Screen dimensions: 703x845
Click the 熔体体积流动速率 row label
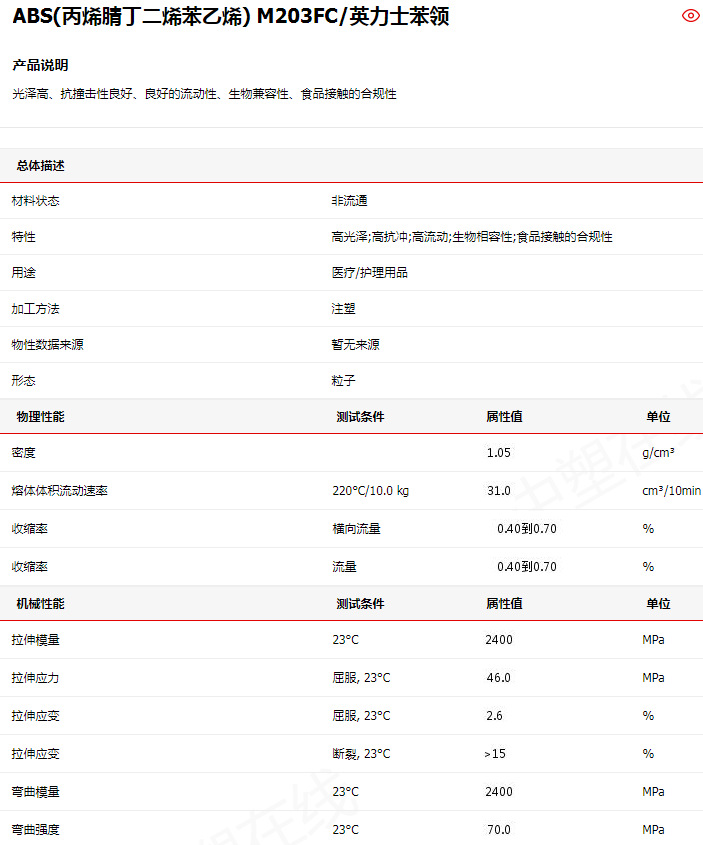(x=60, y=491)
